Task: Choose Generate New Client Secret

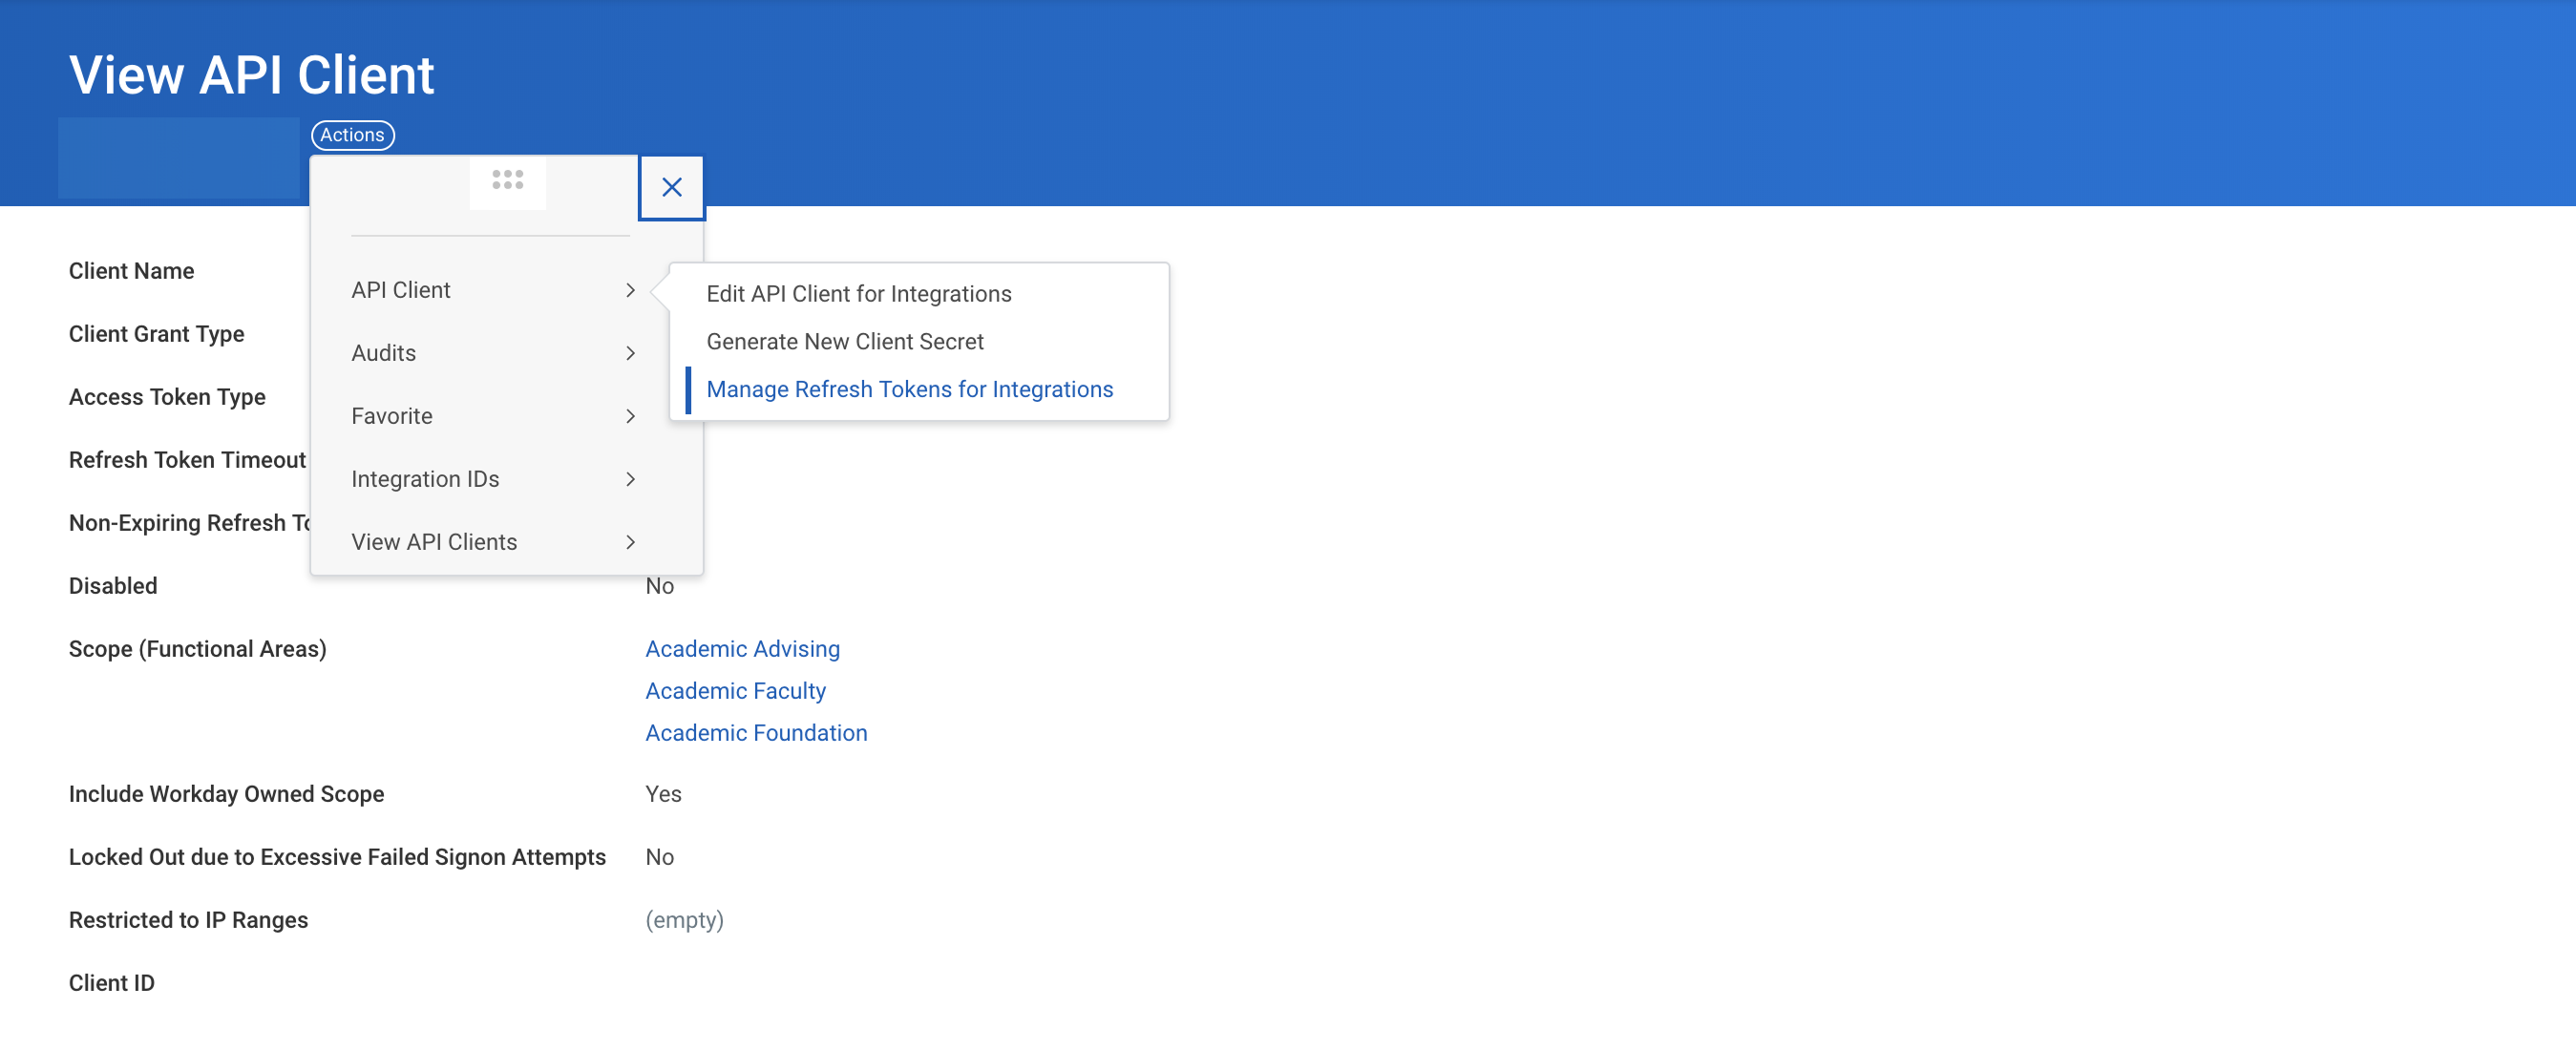Action: coord(844,342)
